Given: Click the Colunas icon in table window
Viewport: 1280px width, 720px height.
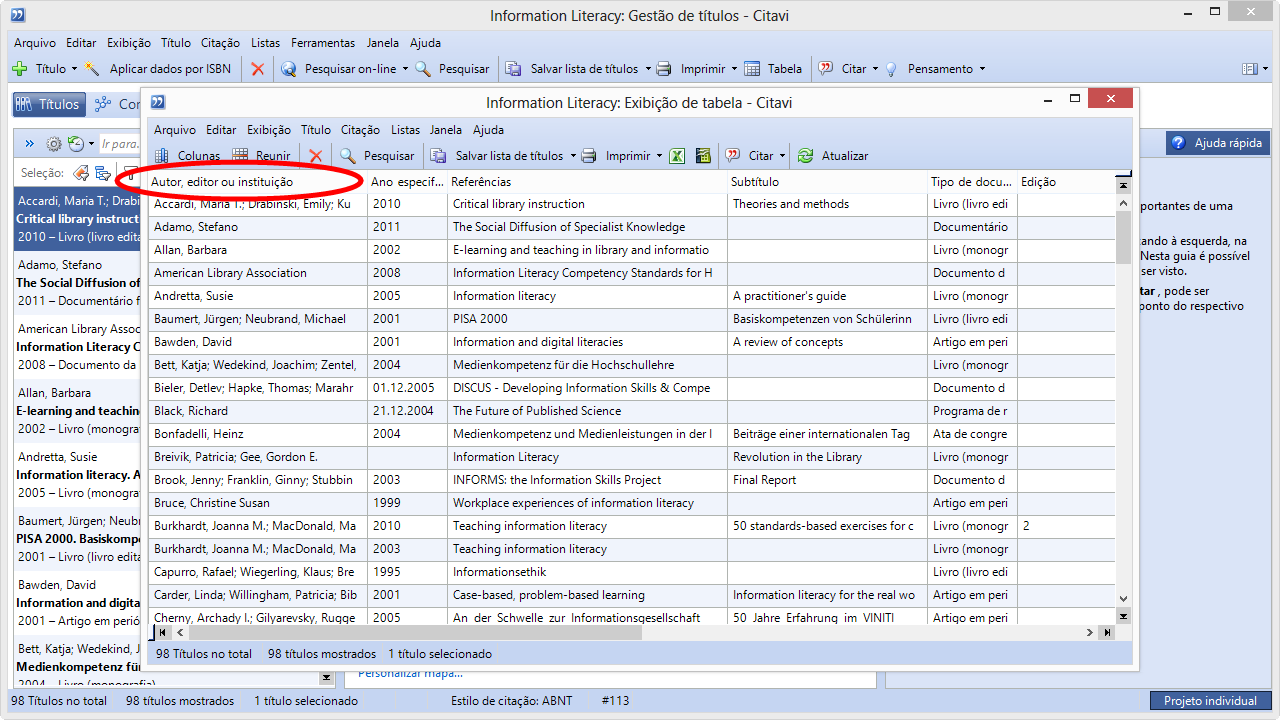Looking at the screenshot, I should point(161,156).
